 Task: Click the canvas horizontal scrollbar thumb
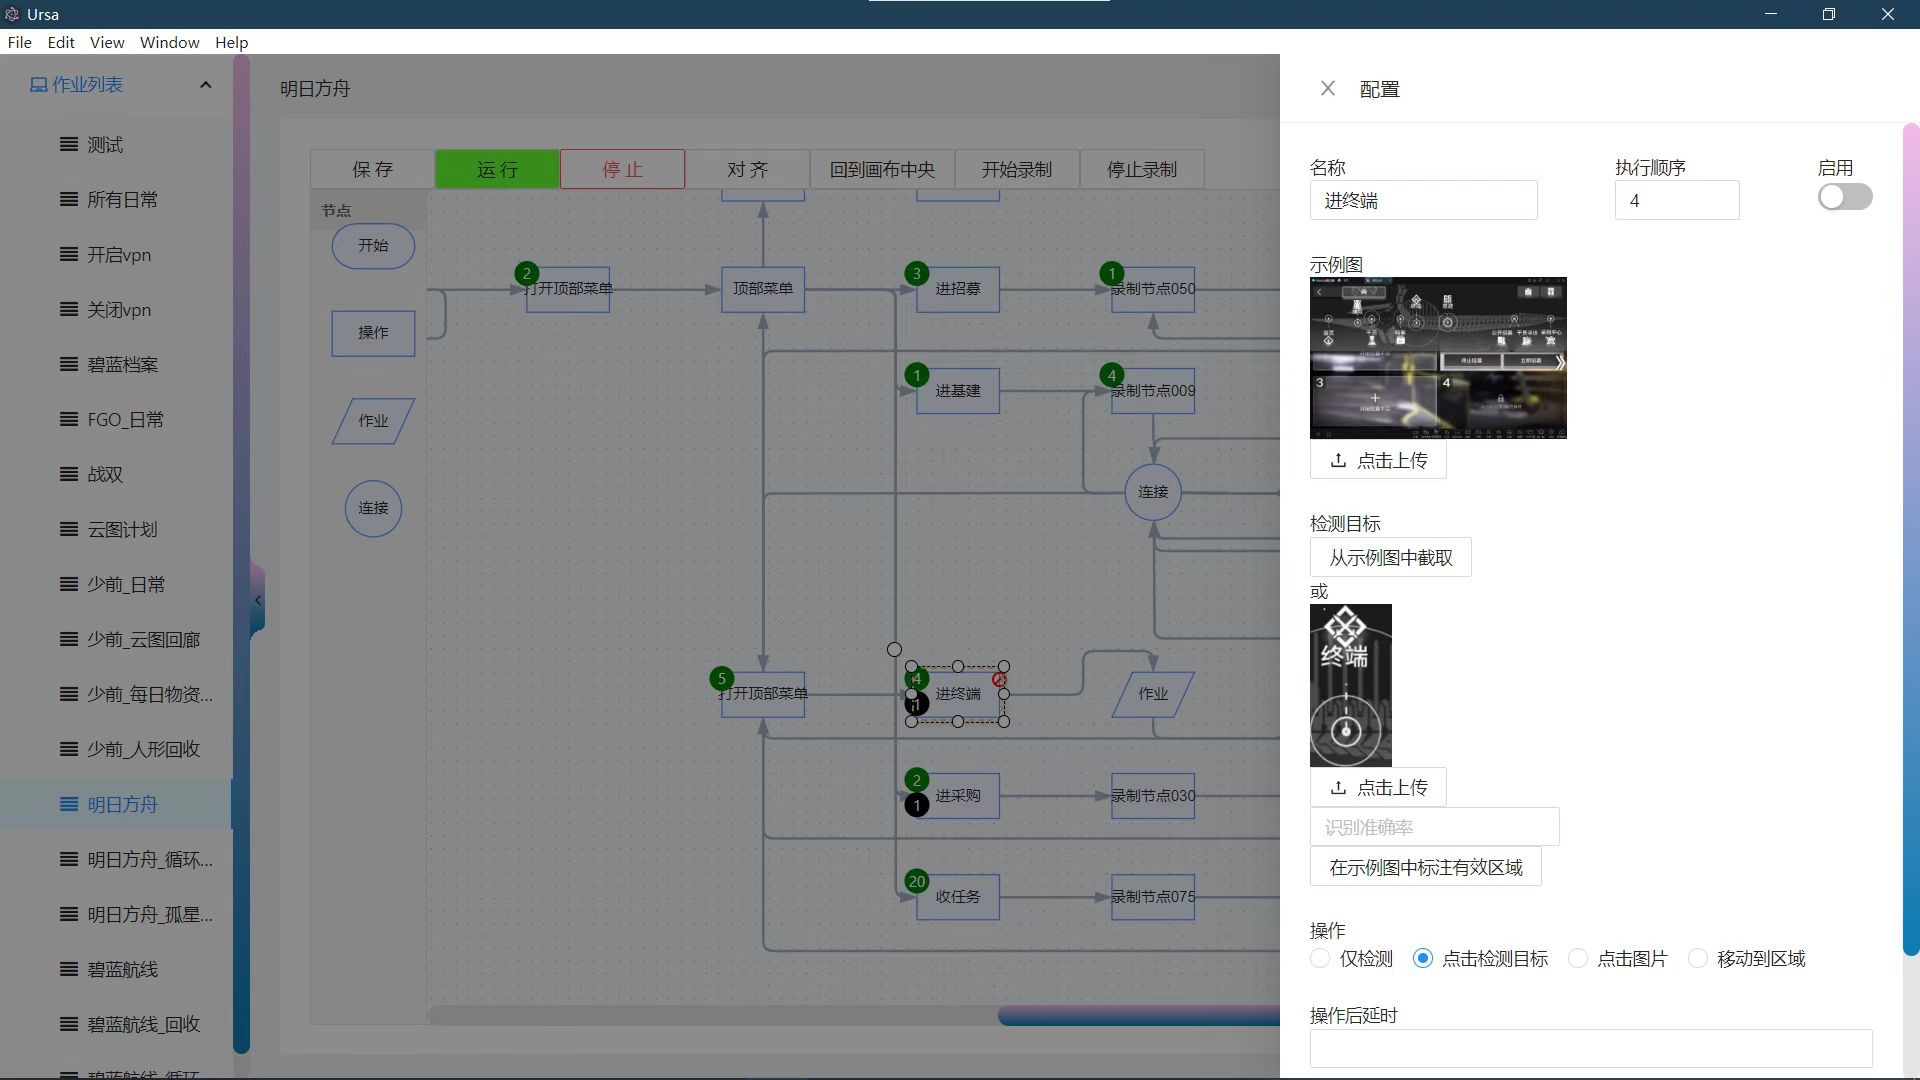1138,1017
